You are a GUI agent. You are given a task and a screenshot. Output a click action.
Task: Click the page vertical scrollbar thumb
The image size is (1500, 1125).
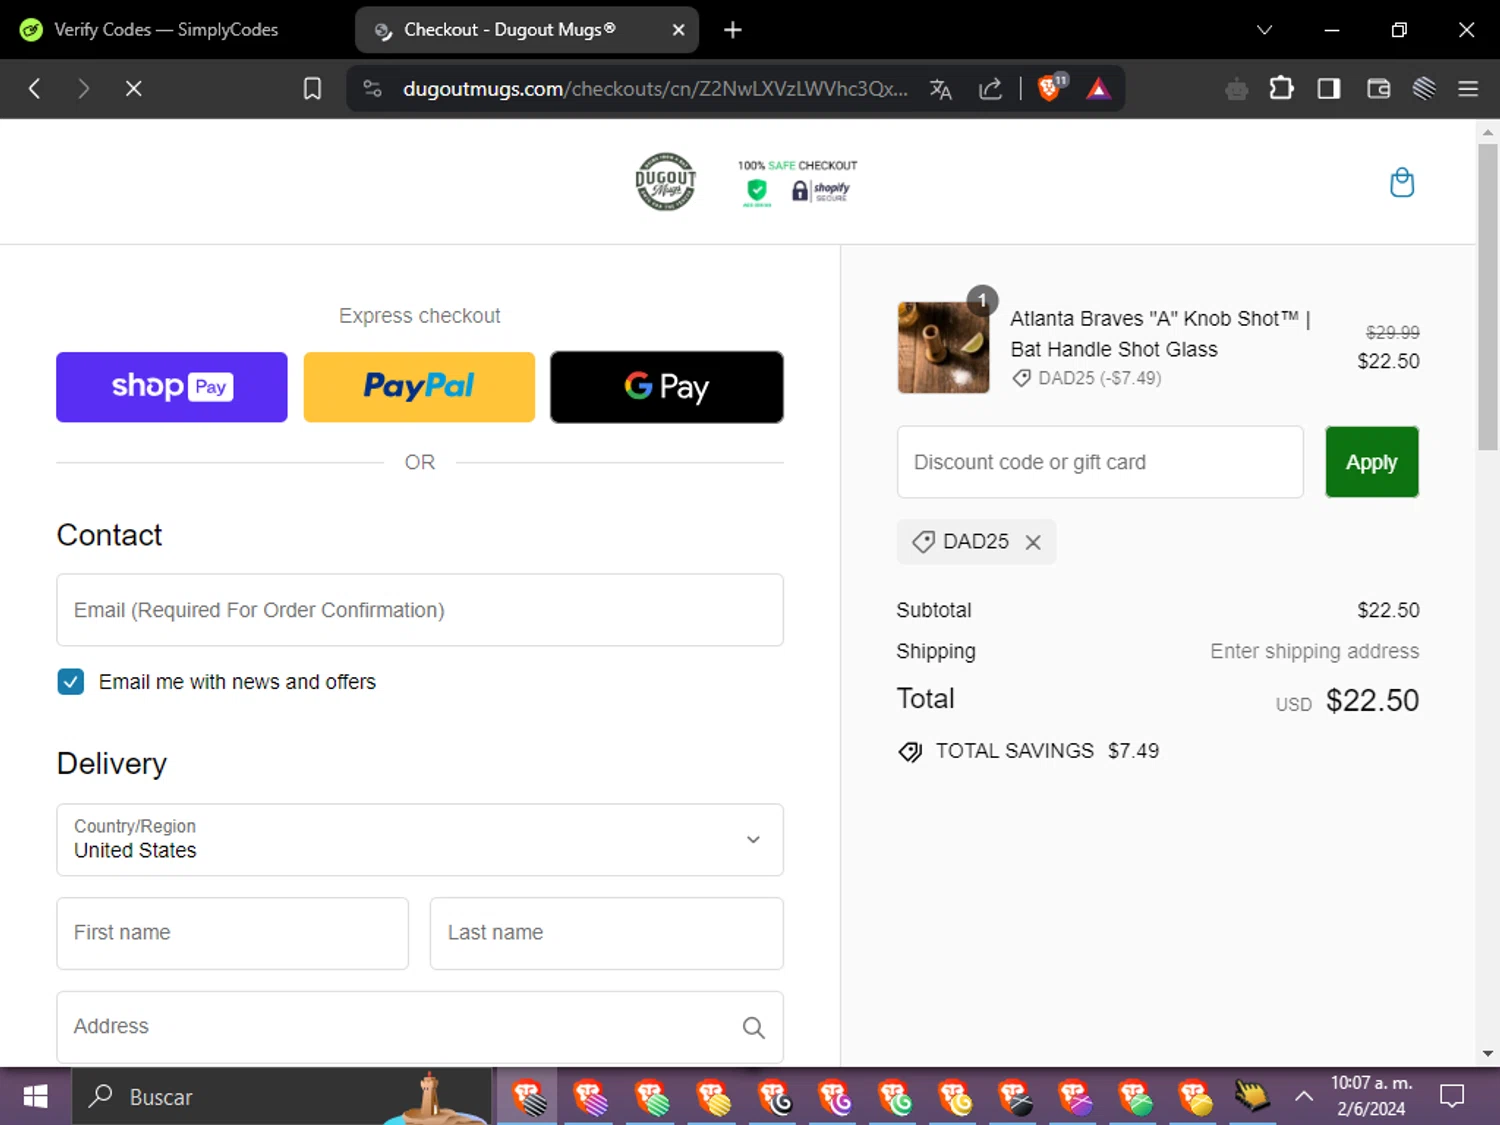[1488, 297]
